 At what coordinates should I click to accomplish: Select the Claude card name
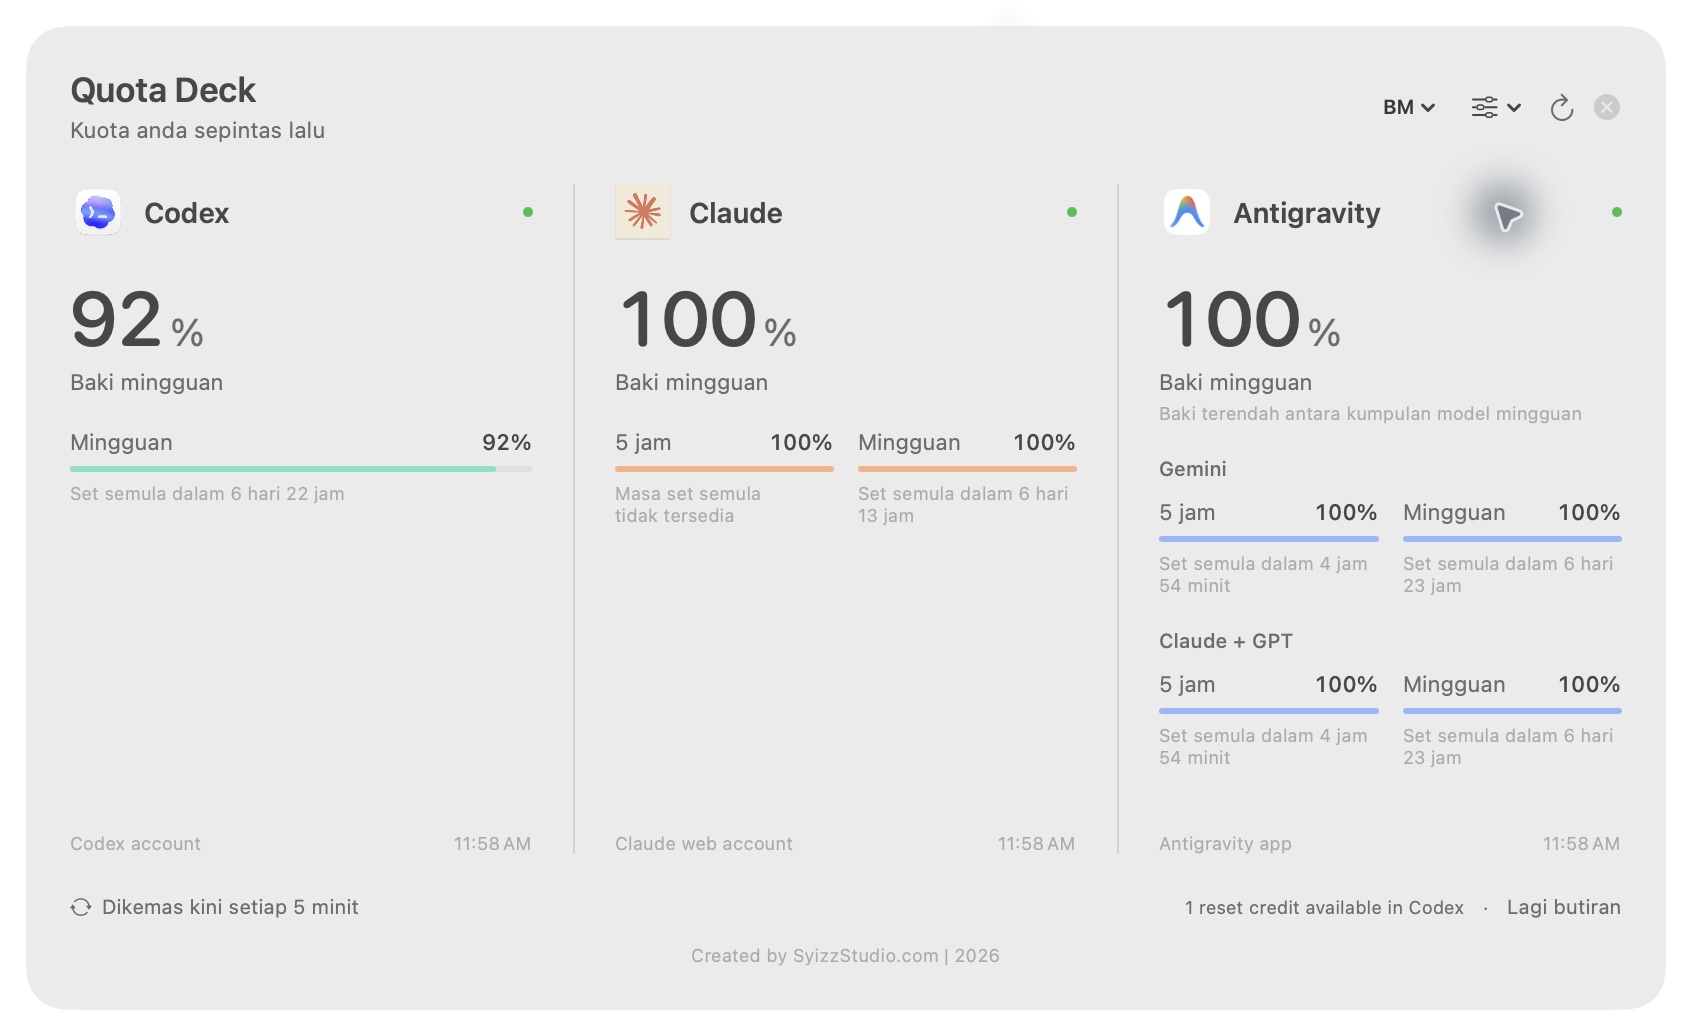pyautogui.click(x=736, y=213)
